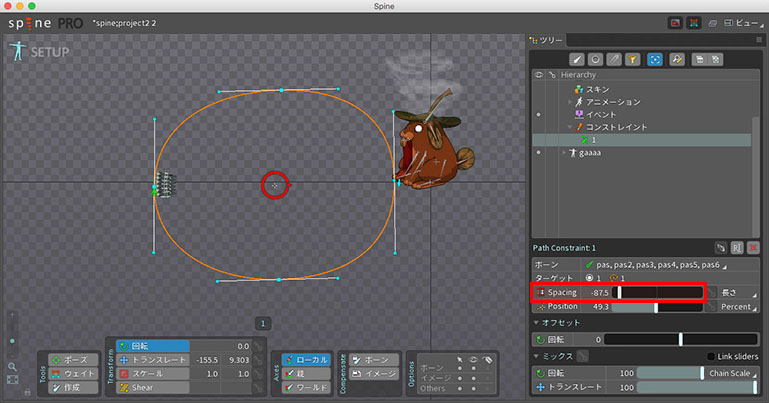
Task: Click the fit-to-view frame icon
Action: click(12, 379)
